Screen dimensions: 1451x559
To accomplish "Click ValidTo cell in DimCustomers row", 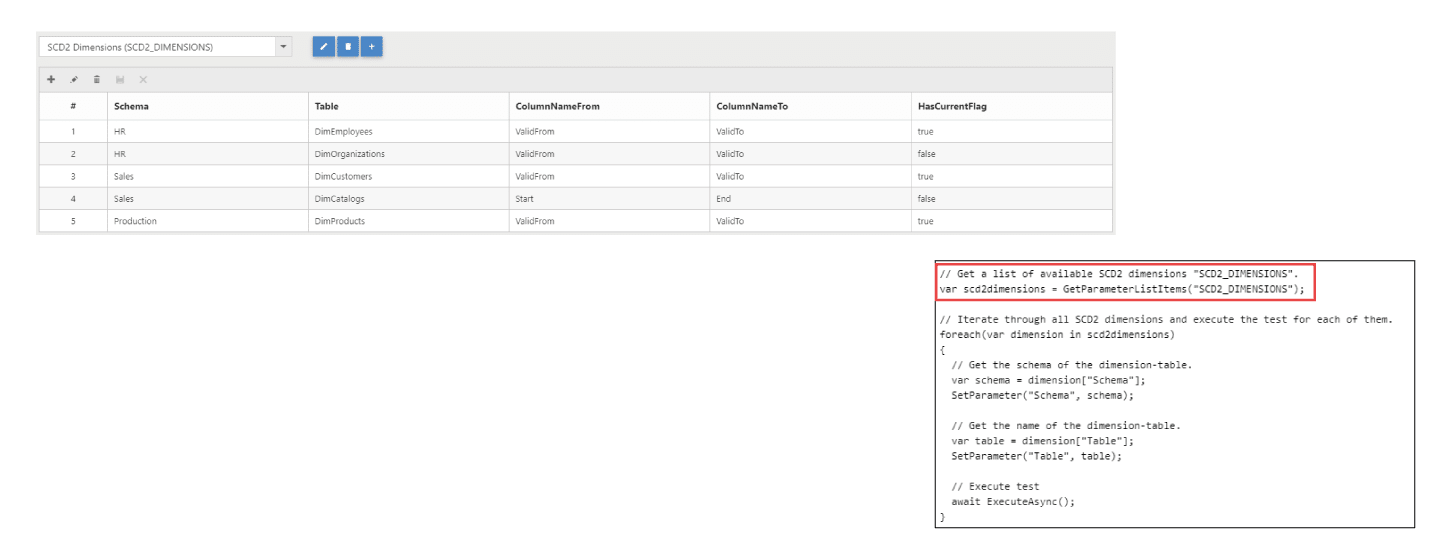I will pyautogui.click(x=810, y=176).
